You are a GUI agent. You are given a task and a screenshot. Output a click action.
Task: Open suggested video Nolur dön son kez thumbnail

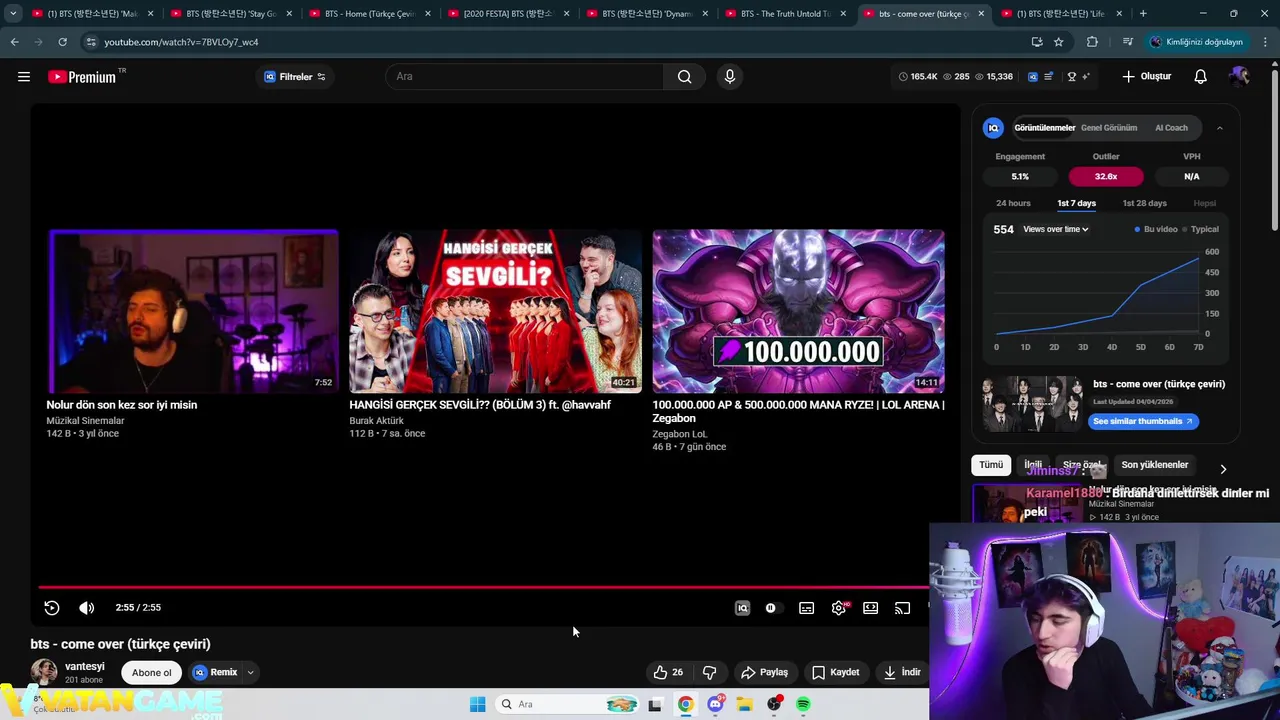click(x=193, y=312)
